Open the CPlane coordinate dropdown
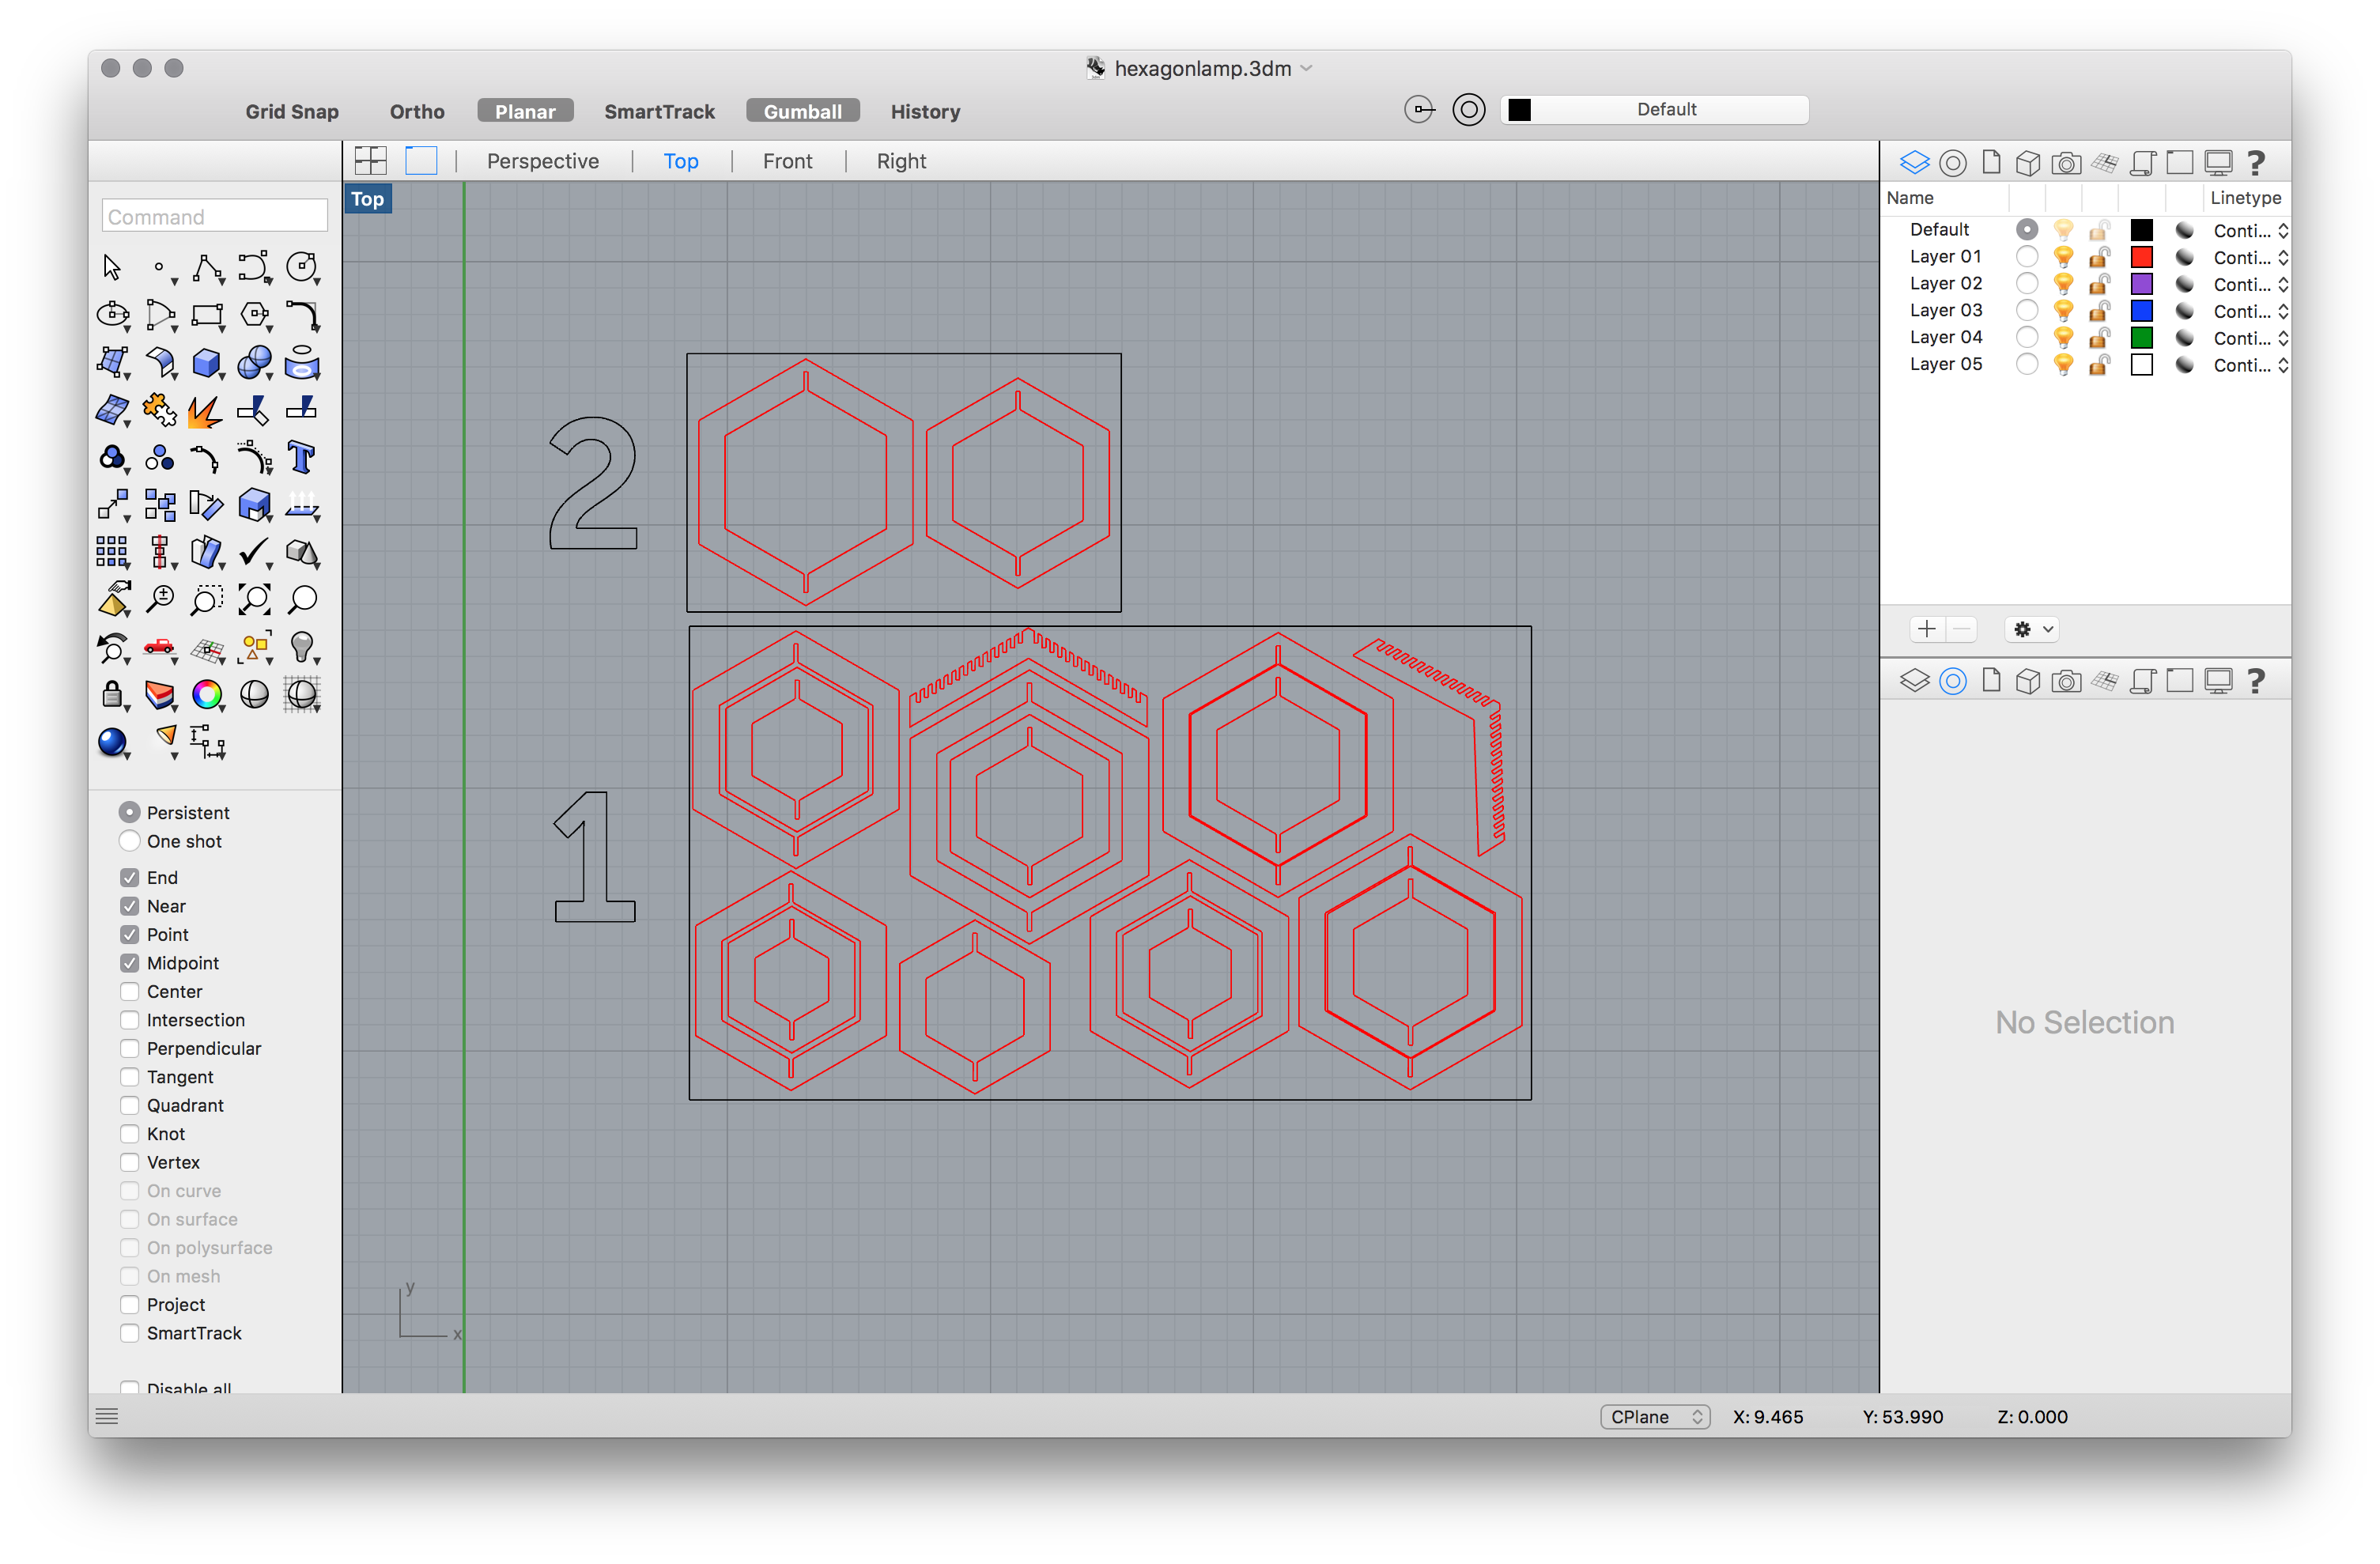The height and width of the screenshot is (1564, 2380). point(1654,1416)
